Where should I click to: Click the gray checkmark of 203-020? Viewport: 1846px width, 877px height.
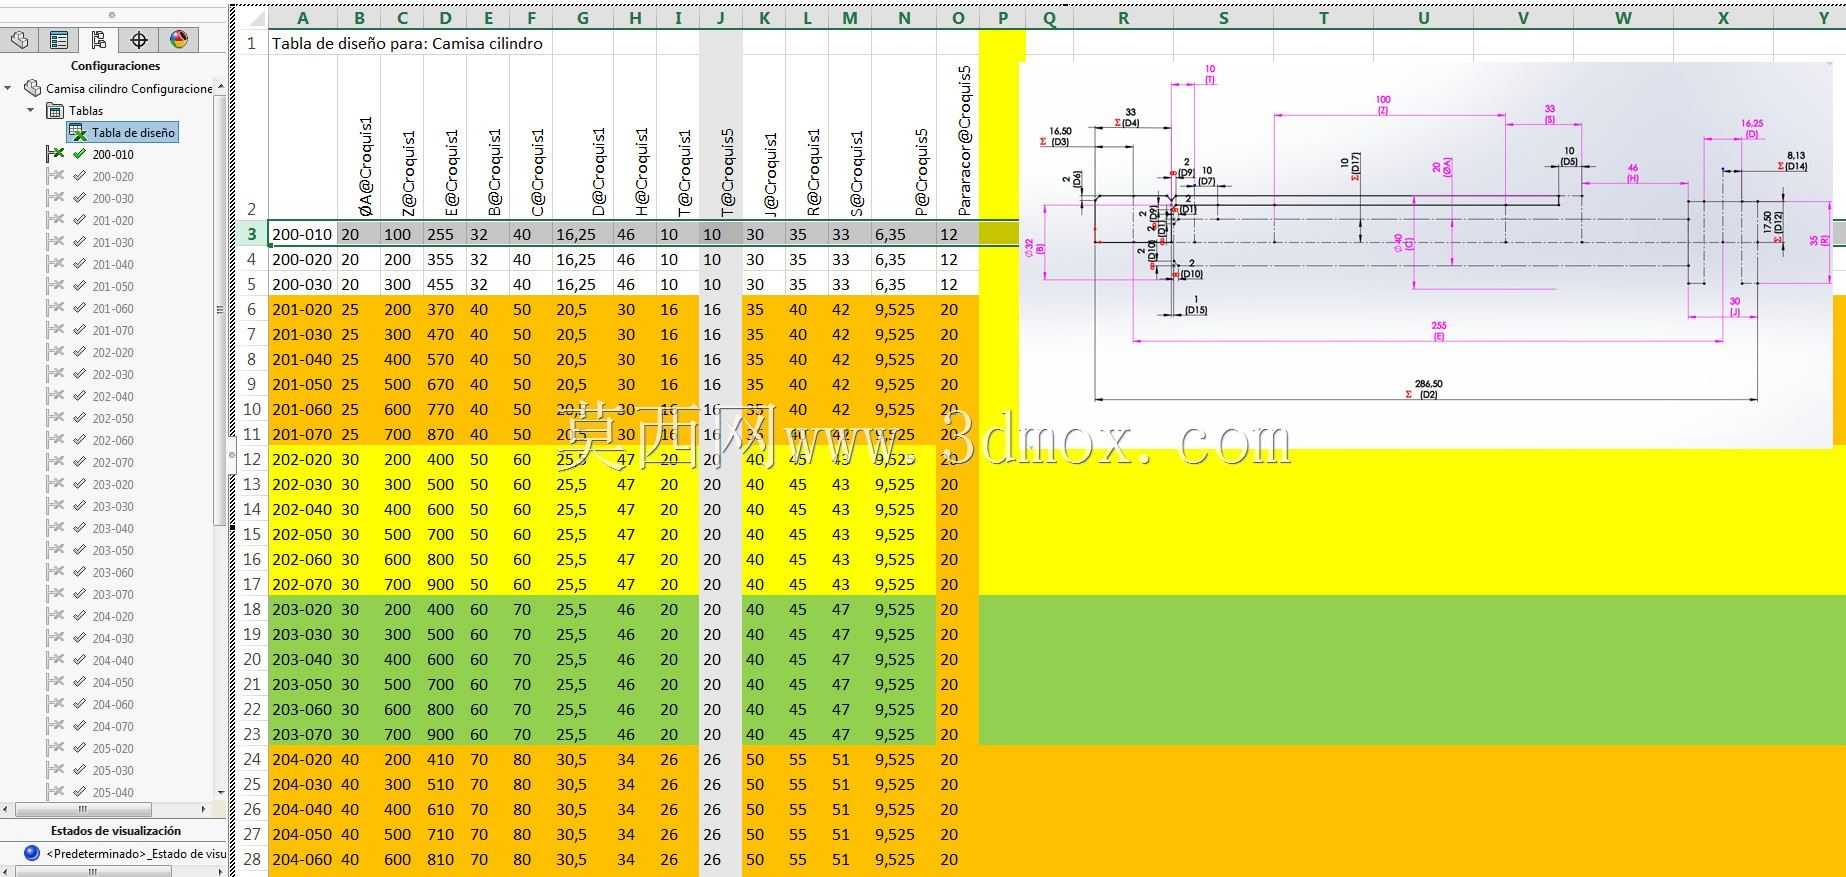pos(80,484)
